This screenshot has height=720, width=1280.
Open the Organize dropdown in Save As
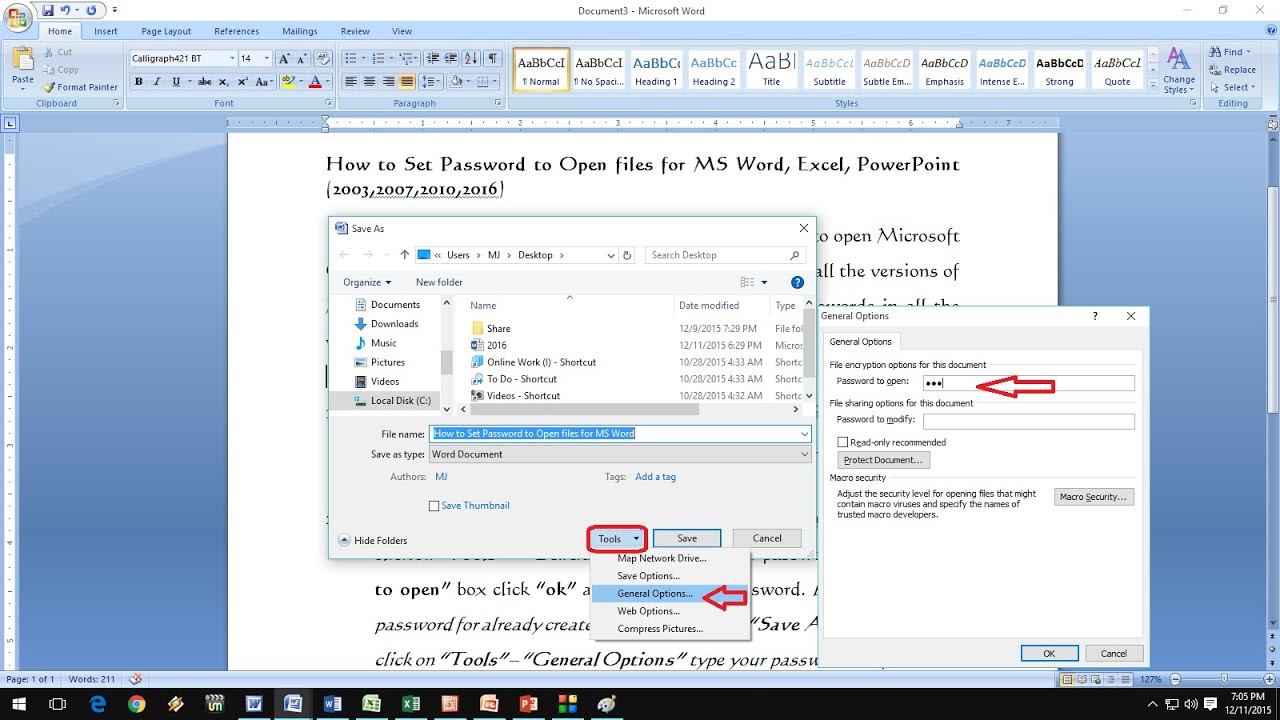[x=367, y=283]
